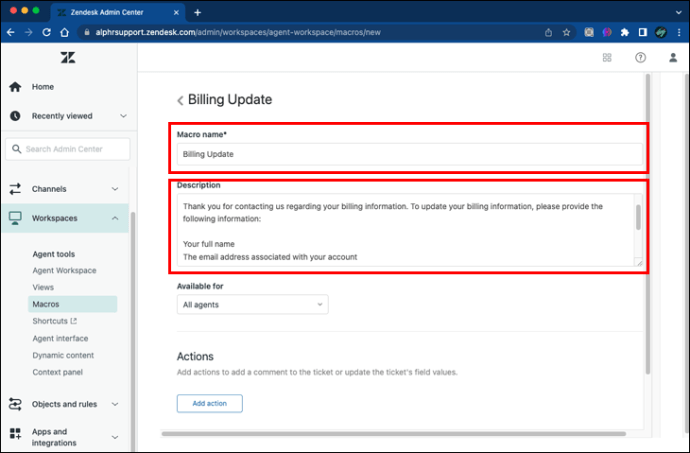Open Agent Workspace menu item
The width and height of the screenshot is (690, 453).
click(x=64, y=270)
